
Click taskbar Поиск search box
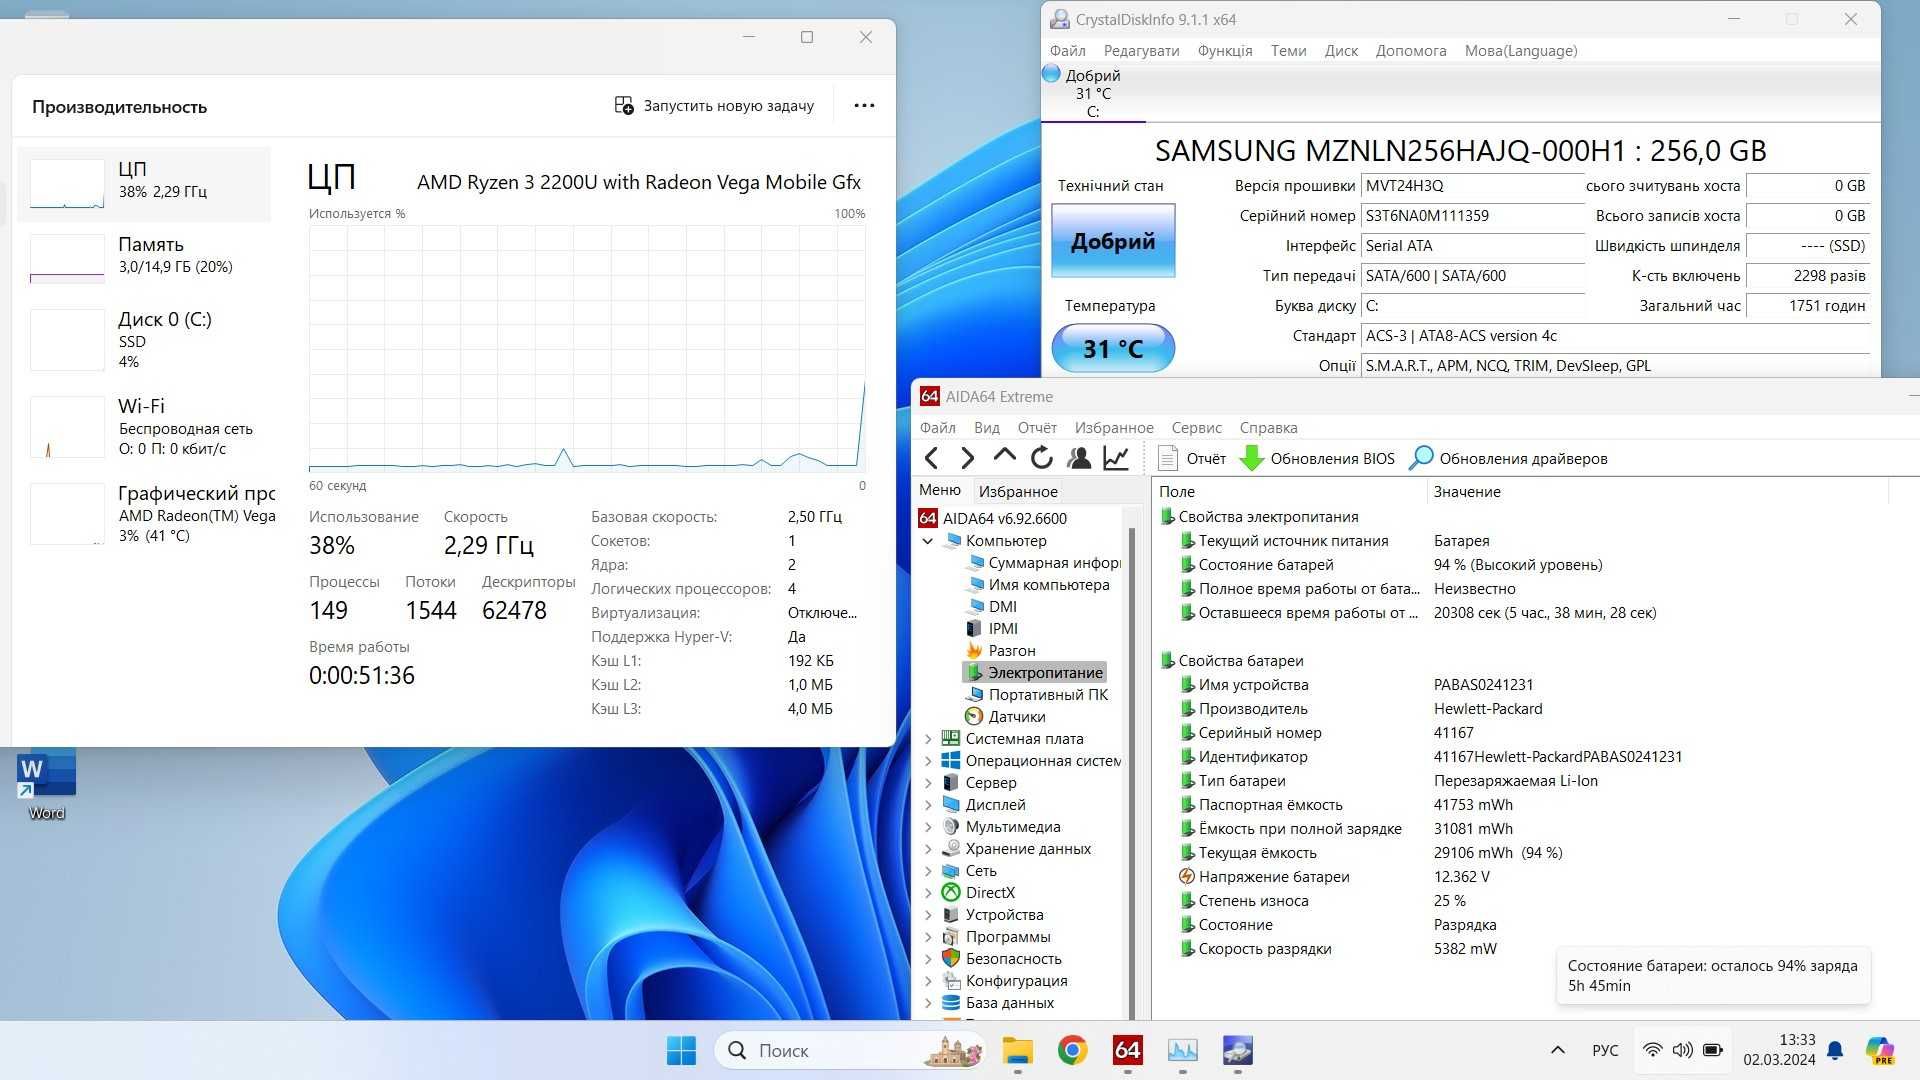[851, 1050]
